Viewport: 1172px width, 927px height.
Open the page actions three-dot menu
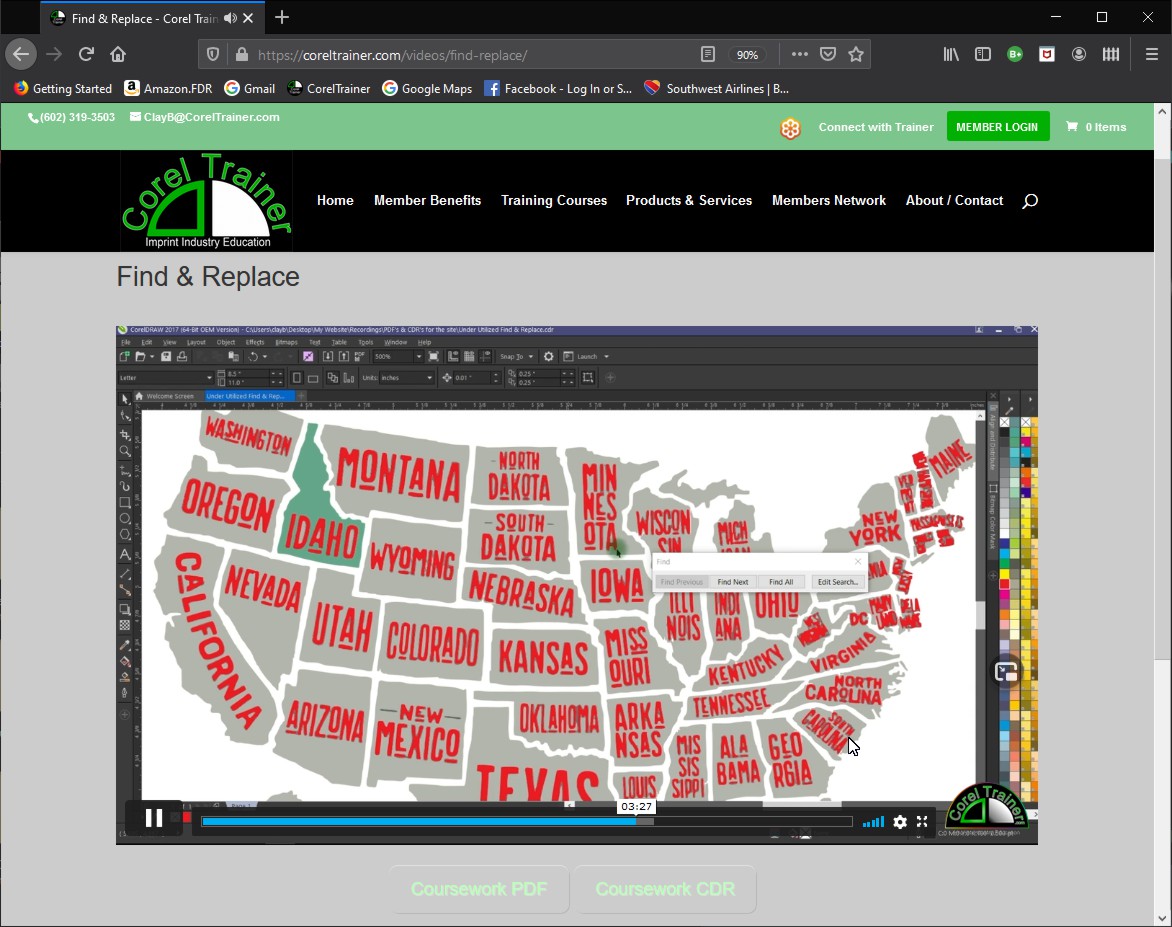(x=799, y=55)
